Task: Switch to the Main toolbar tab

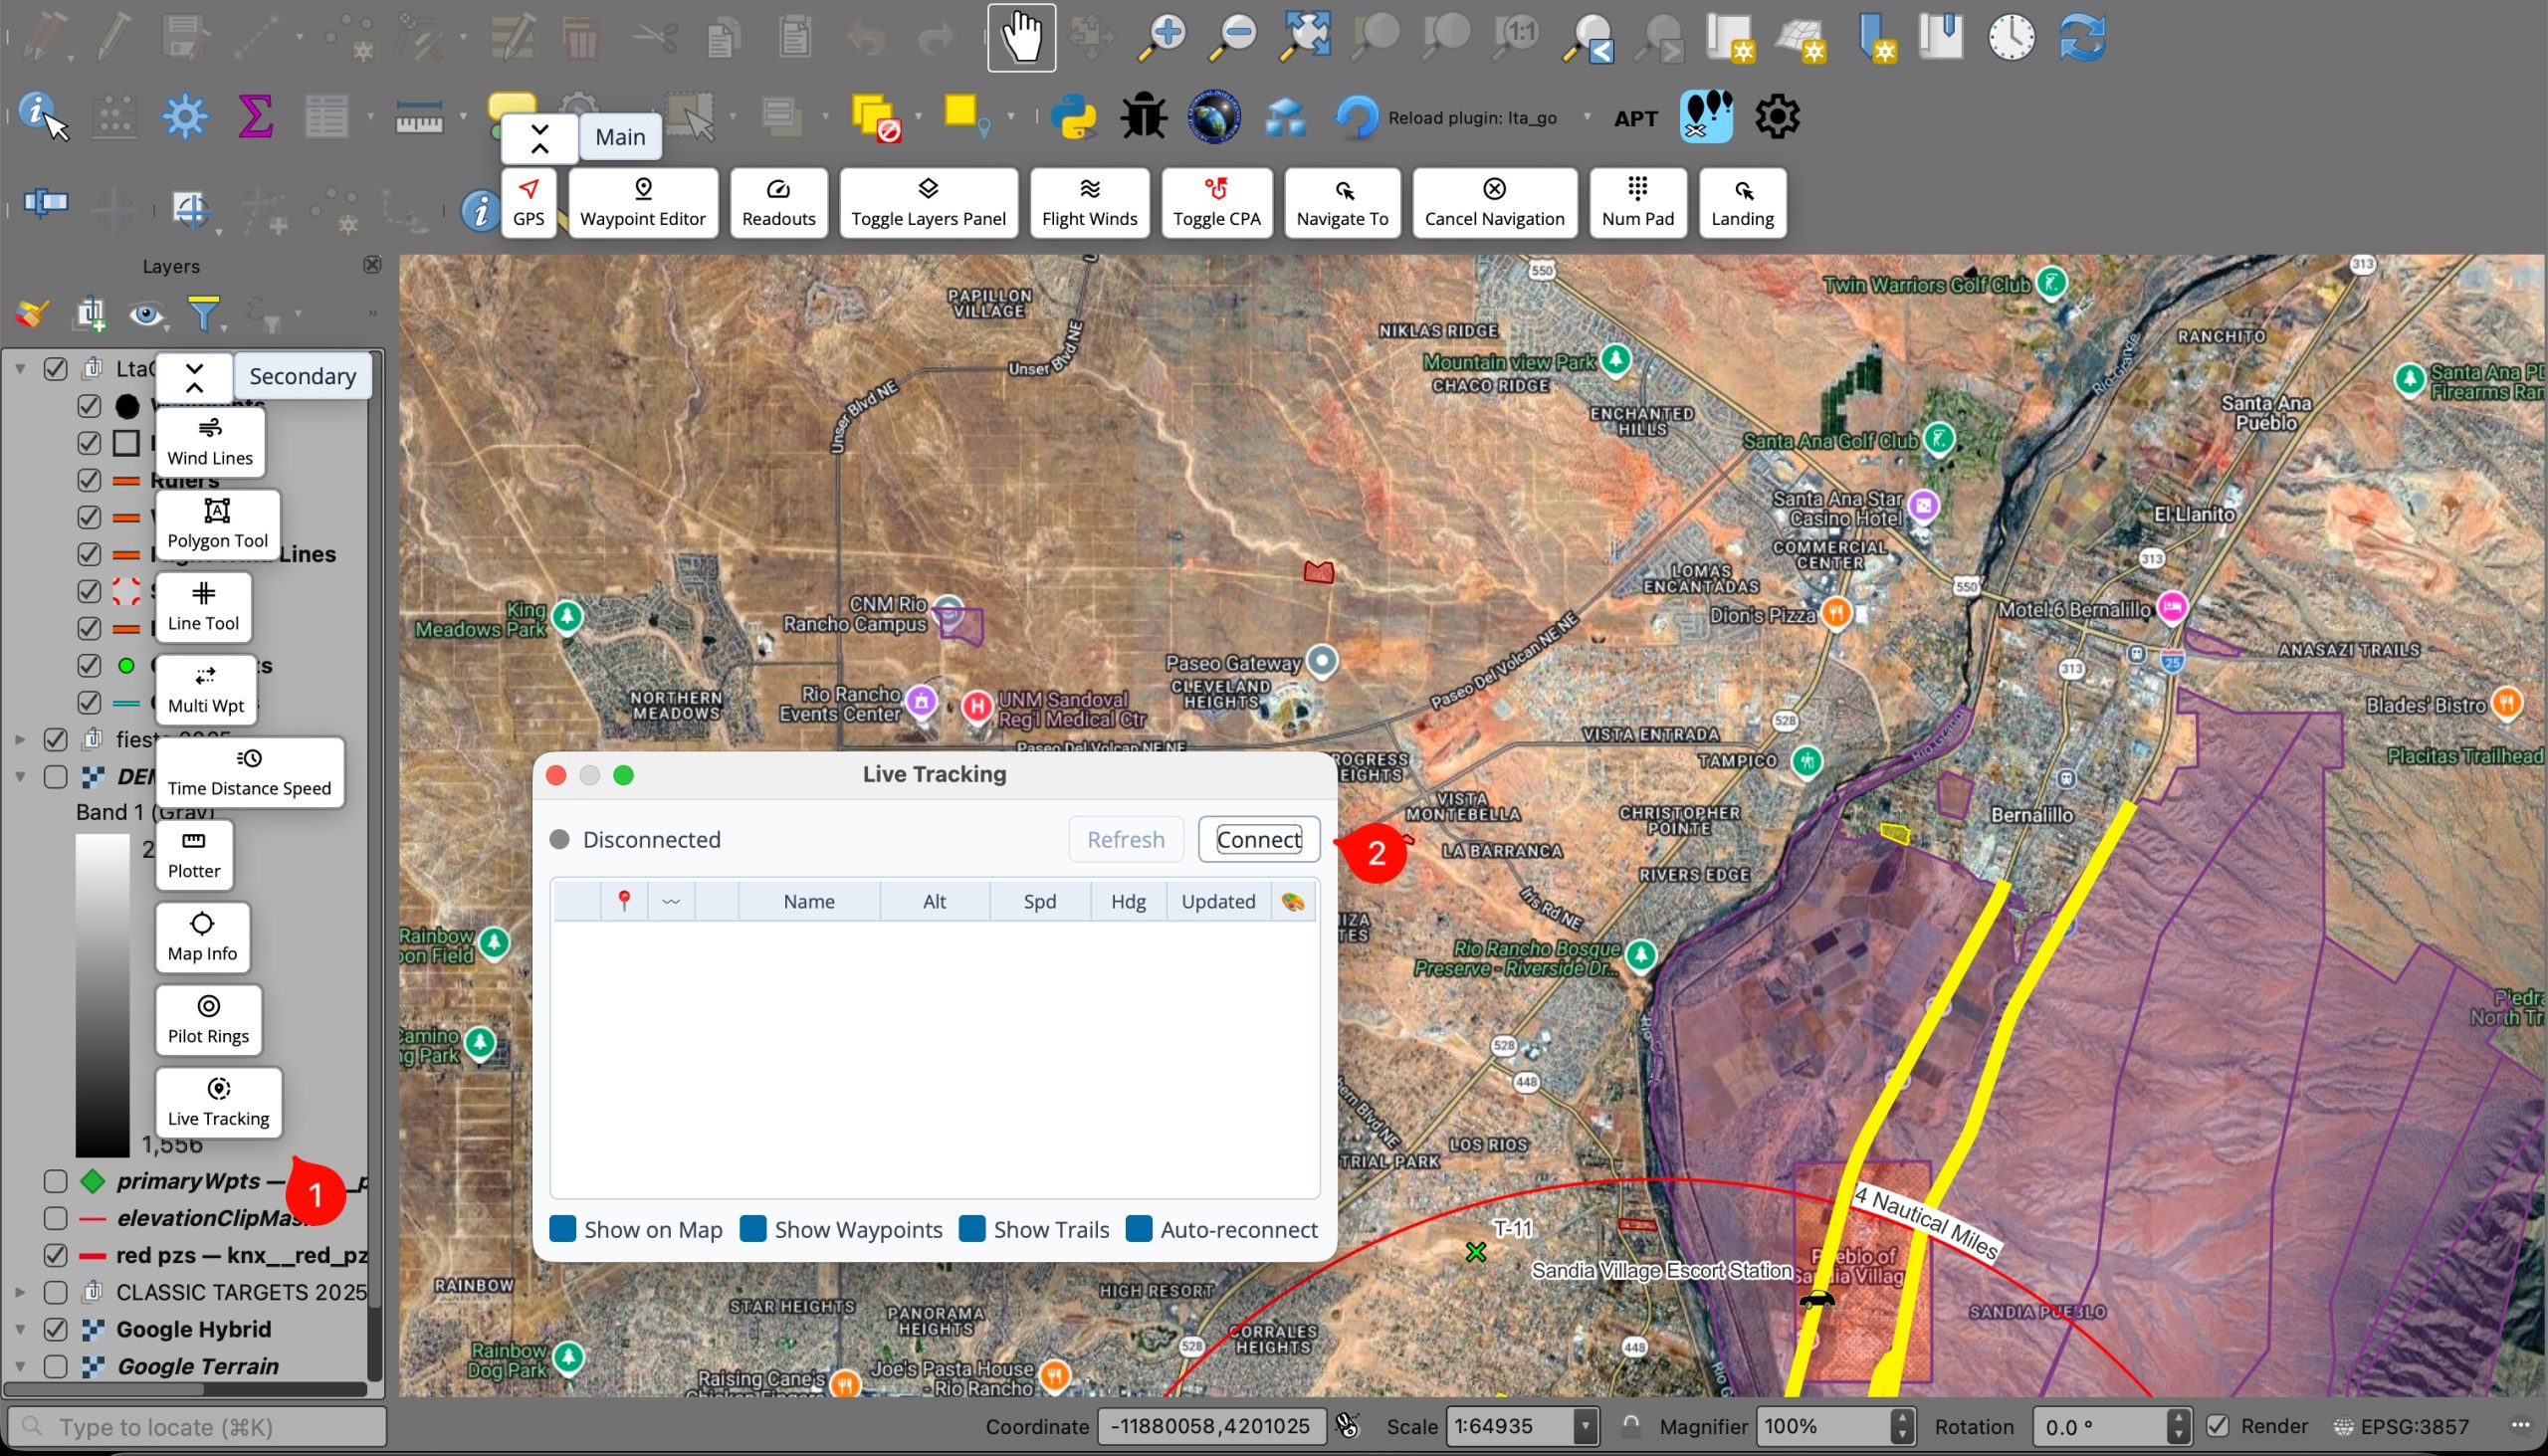Action: pos(619,136)
